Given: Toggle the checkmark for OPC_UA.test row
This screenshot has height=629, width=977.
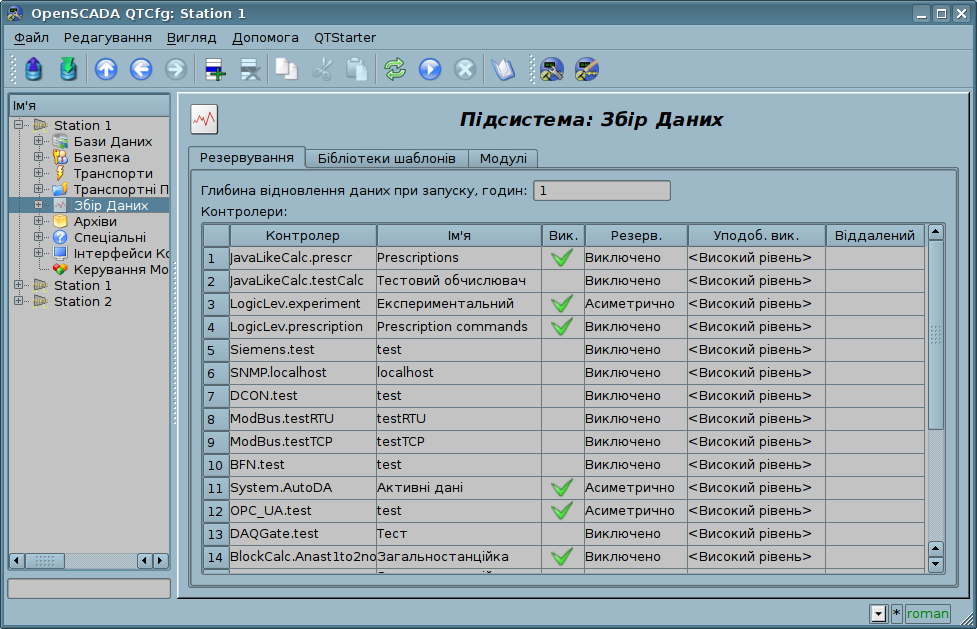Looking at the screenshot, I should click(561, 511).
